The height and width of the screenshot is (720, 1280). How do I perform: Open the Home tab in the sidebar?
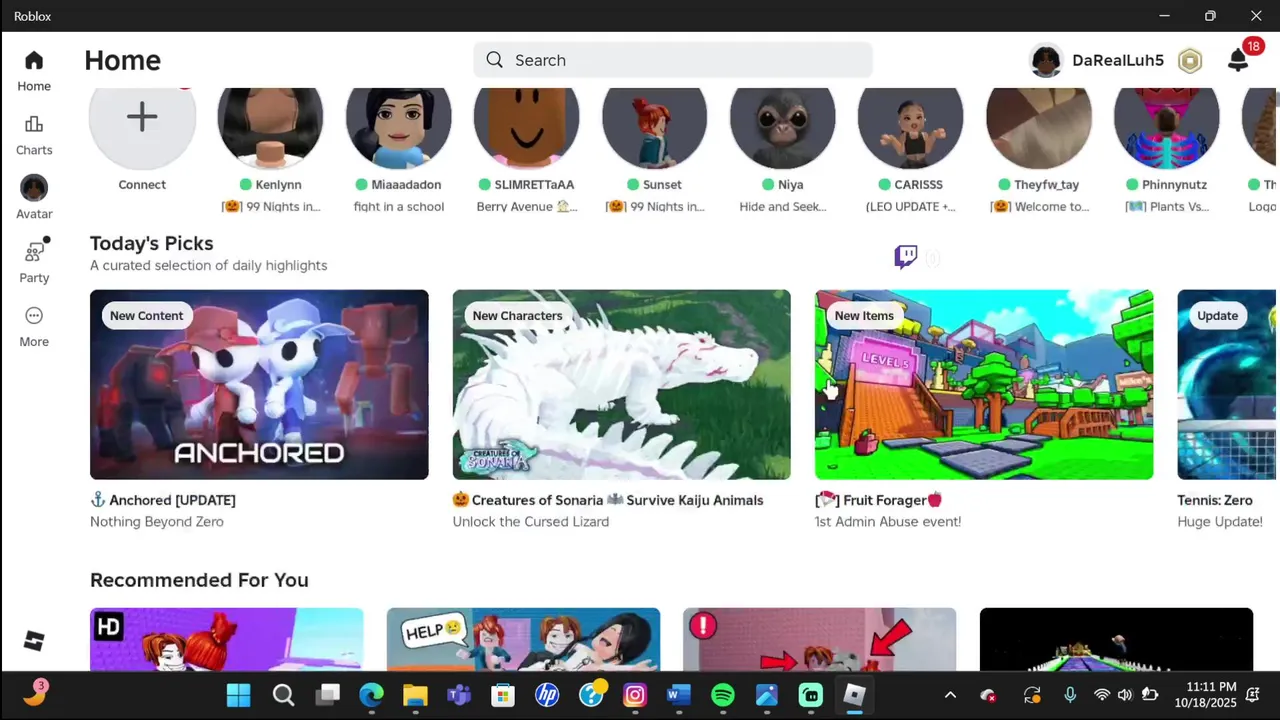[33, 72]
